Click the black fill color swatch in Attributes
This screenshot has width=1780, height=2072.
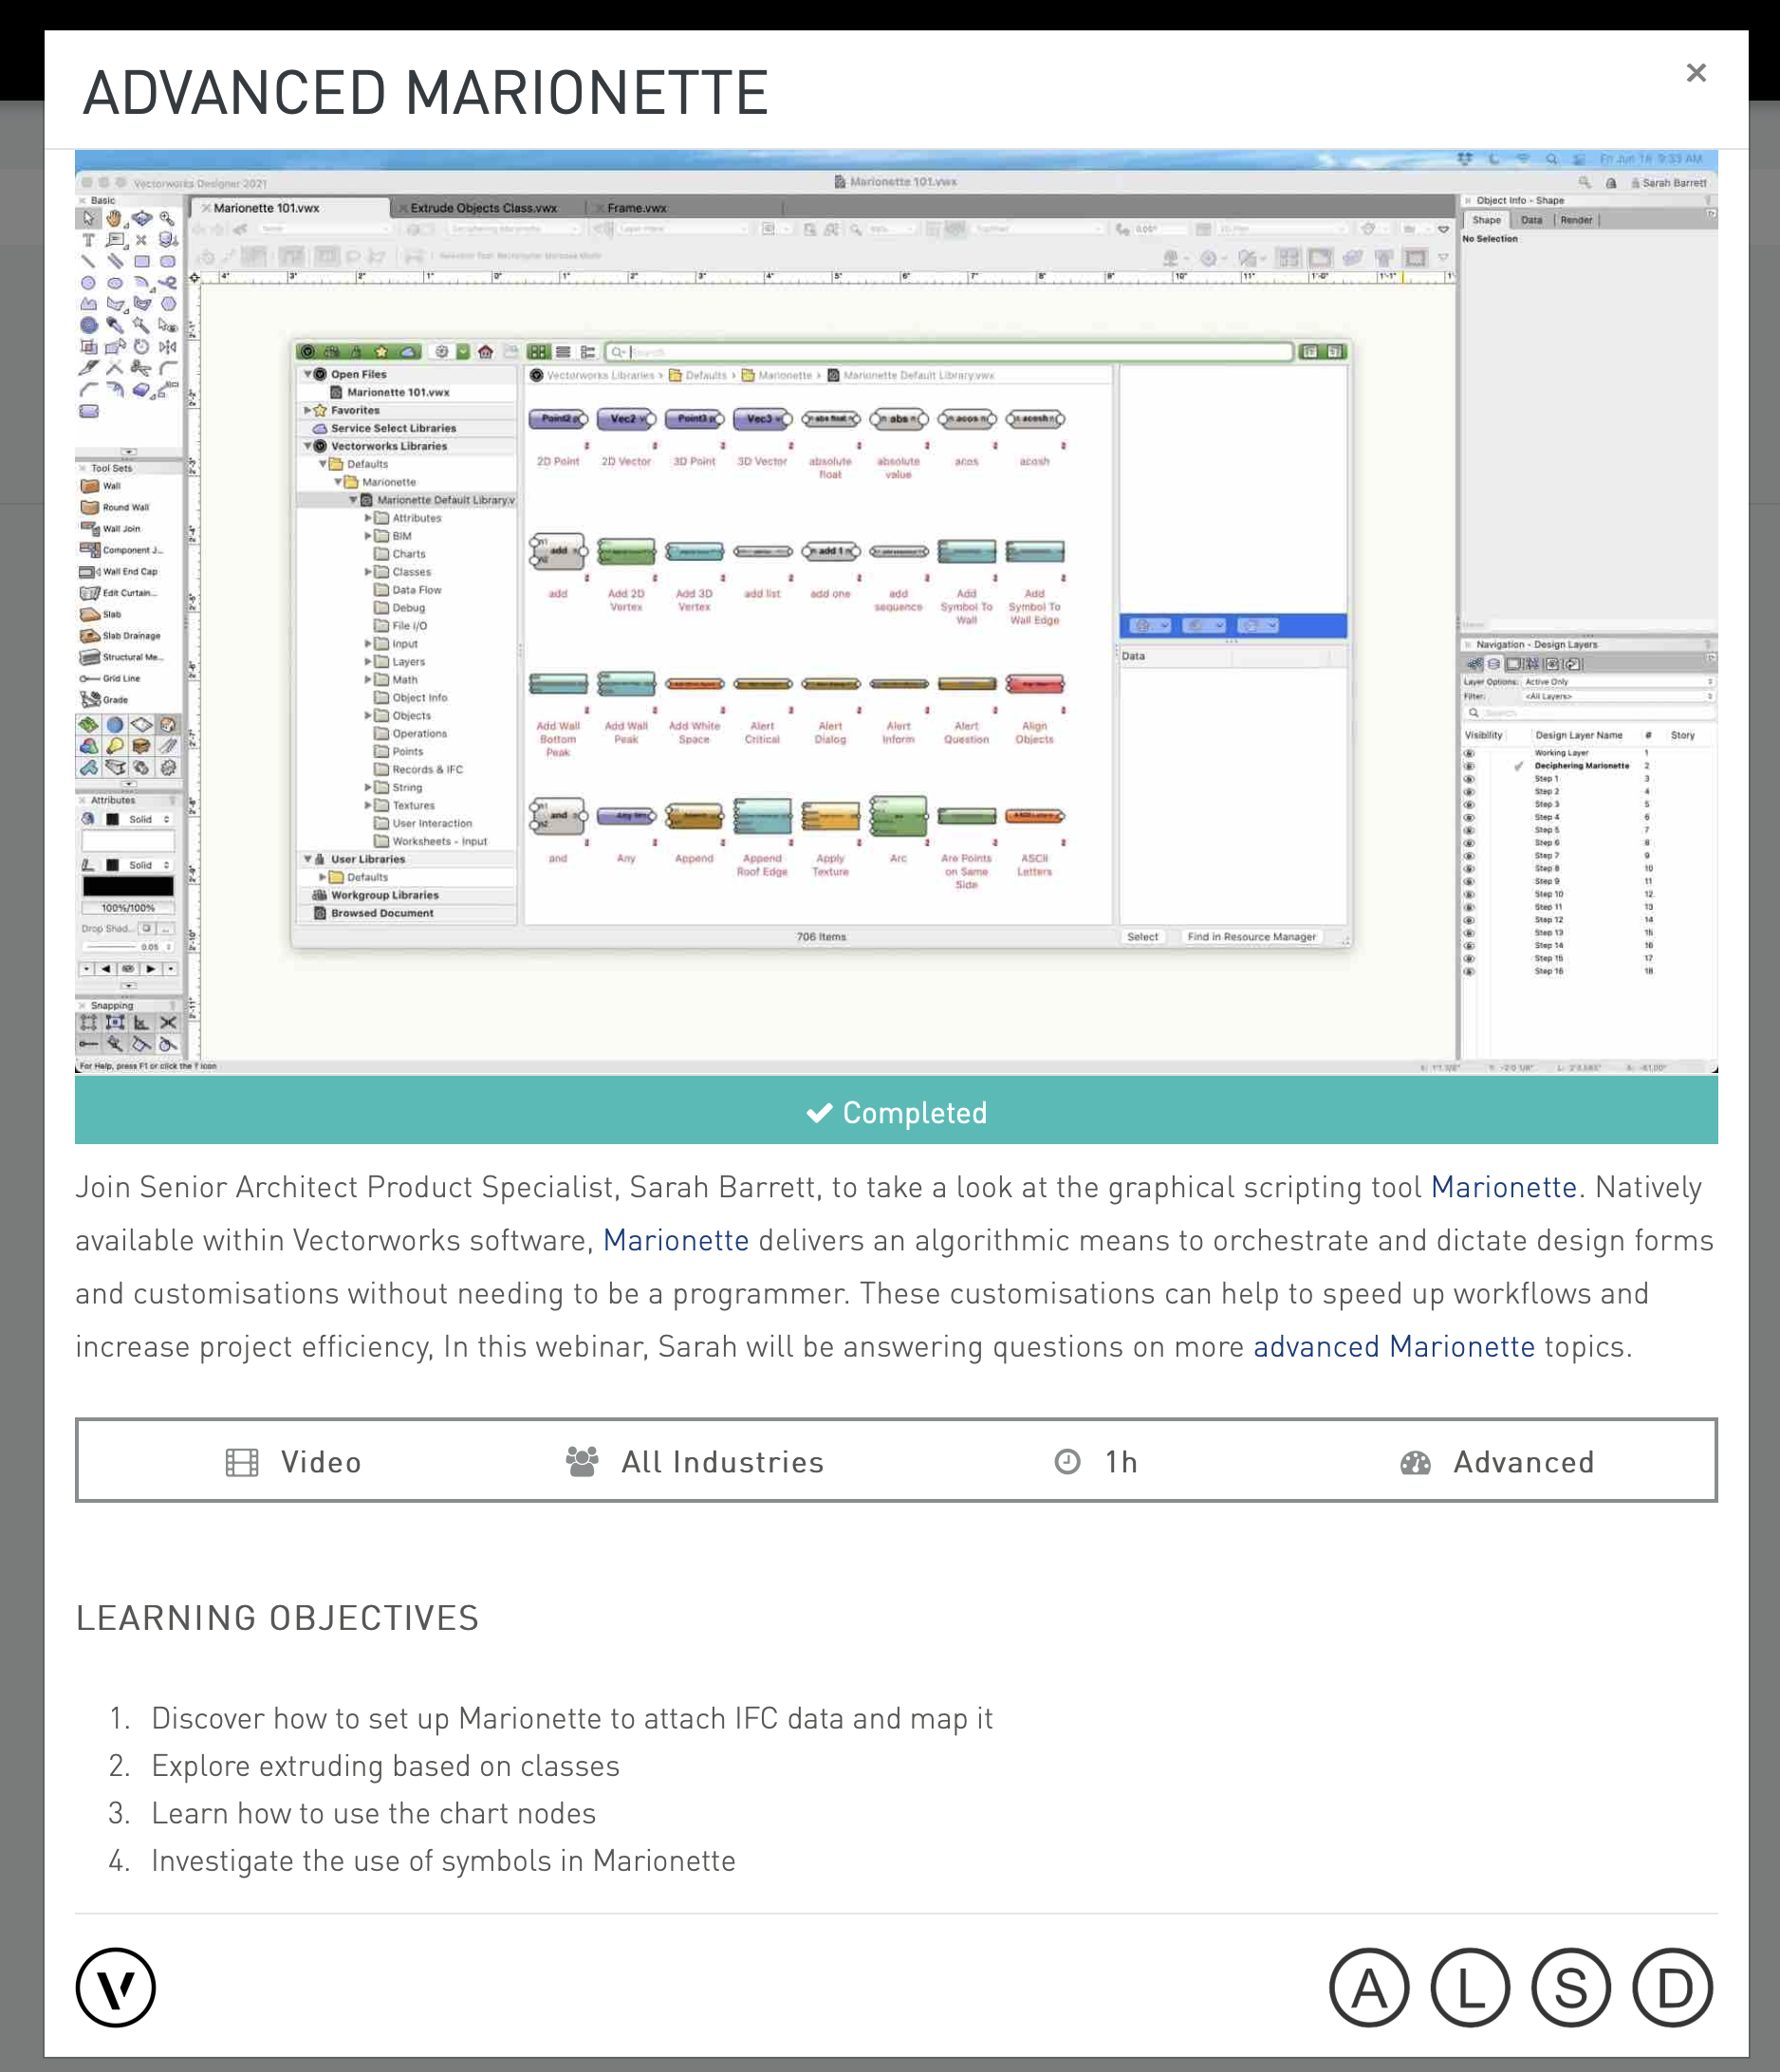[130, 886]
